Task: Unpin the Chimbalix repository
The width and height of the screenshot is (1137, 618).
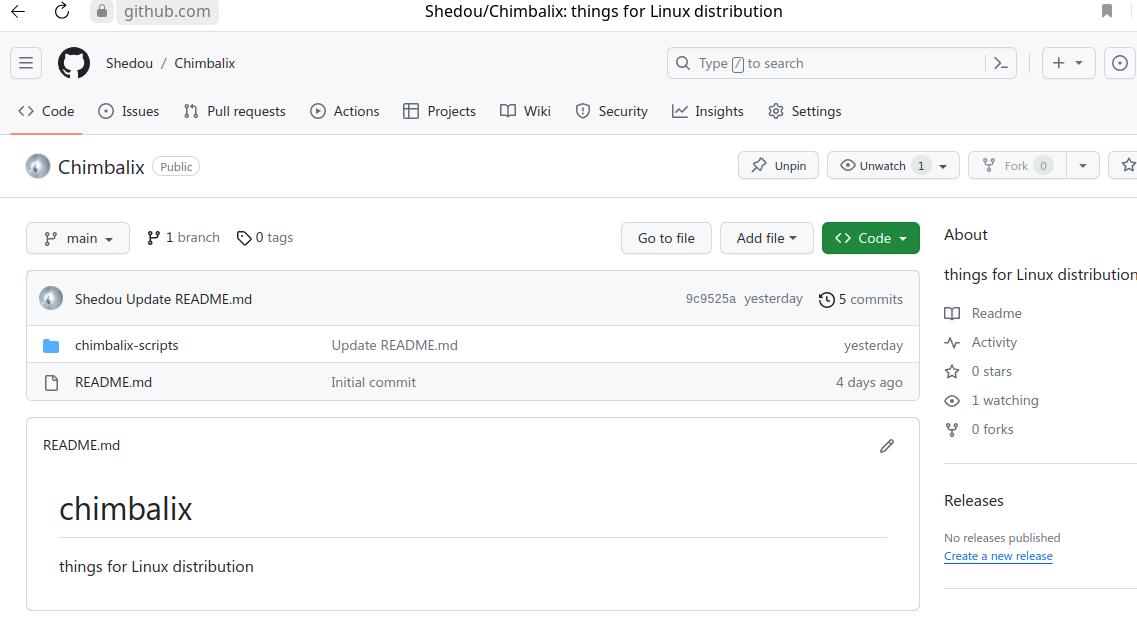Action: point(778,166)
